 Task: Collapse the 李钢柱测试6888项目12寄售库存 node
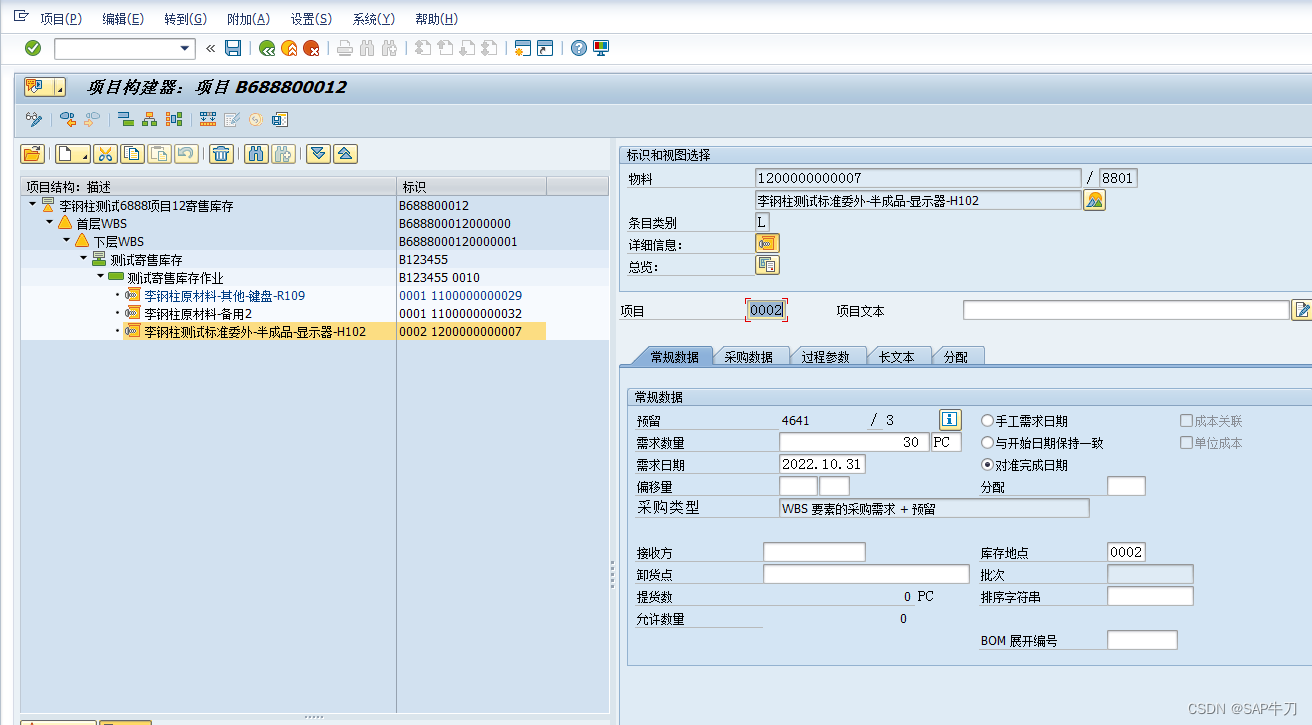tap(31, 205)
